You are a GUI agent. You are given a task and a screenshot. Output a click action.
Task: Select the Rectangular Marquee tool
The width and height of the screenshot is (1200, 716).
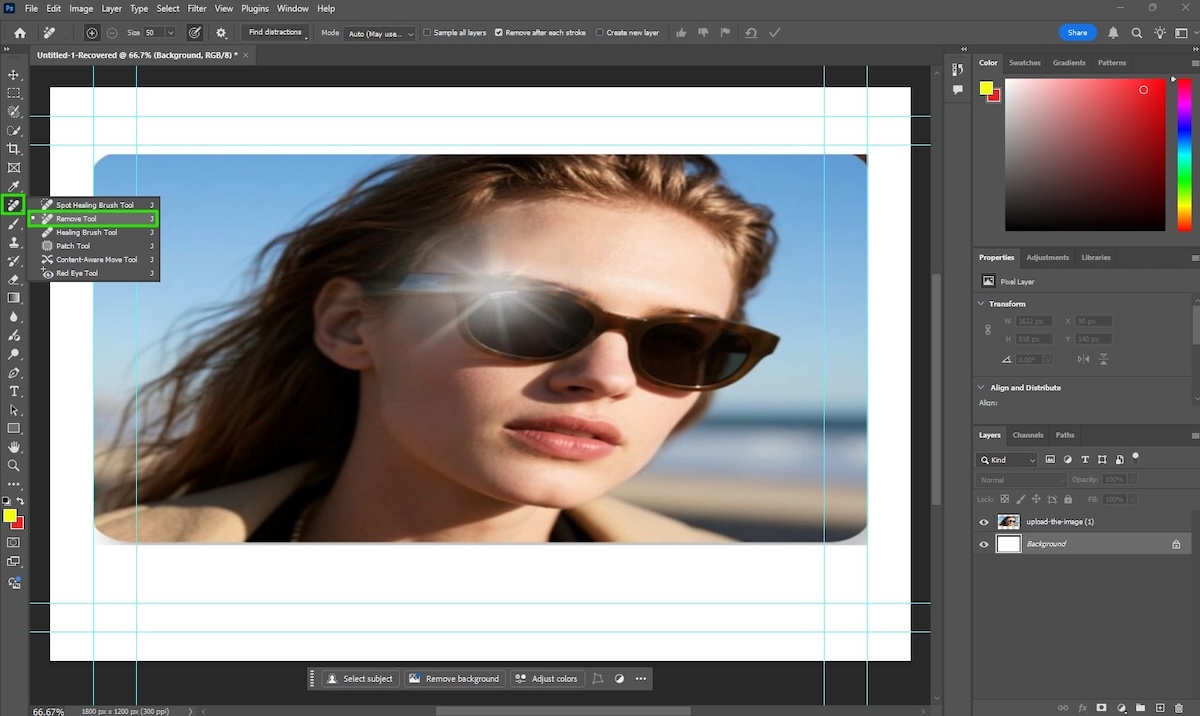14,93
